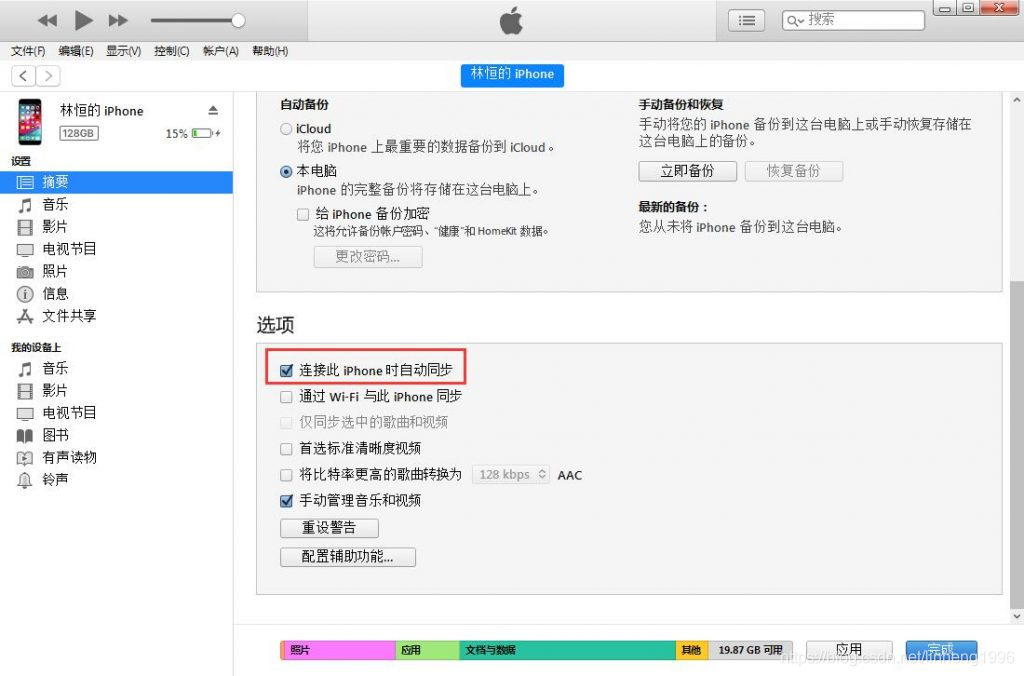Click the 信息 info icon

[x=25, y=294]
